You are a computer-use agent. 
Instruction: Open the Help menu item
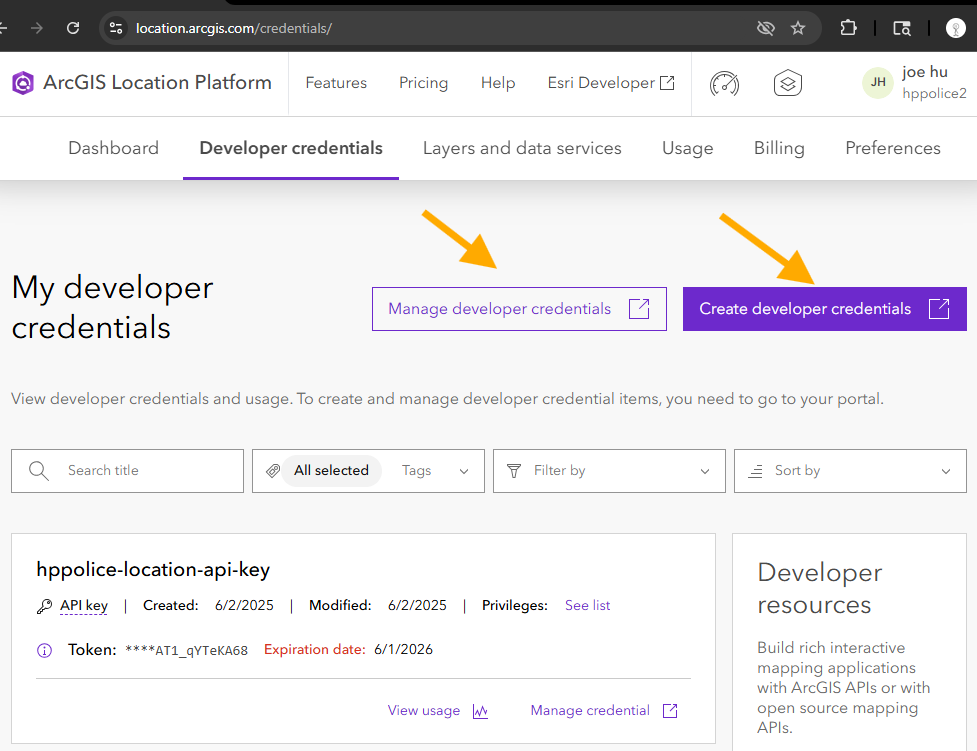(498, 83)
